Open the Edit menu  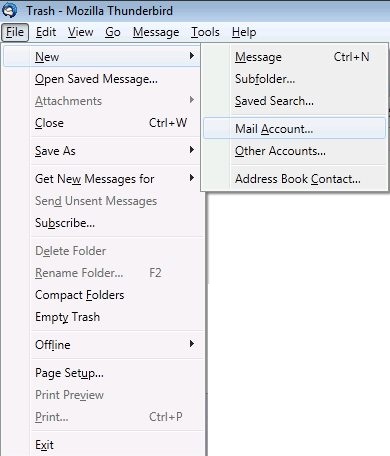tap(46, 32)
